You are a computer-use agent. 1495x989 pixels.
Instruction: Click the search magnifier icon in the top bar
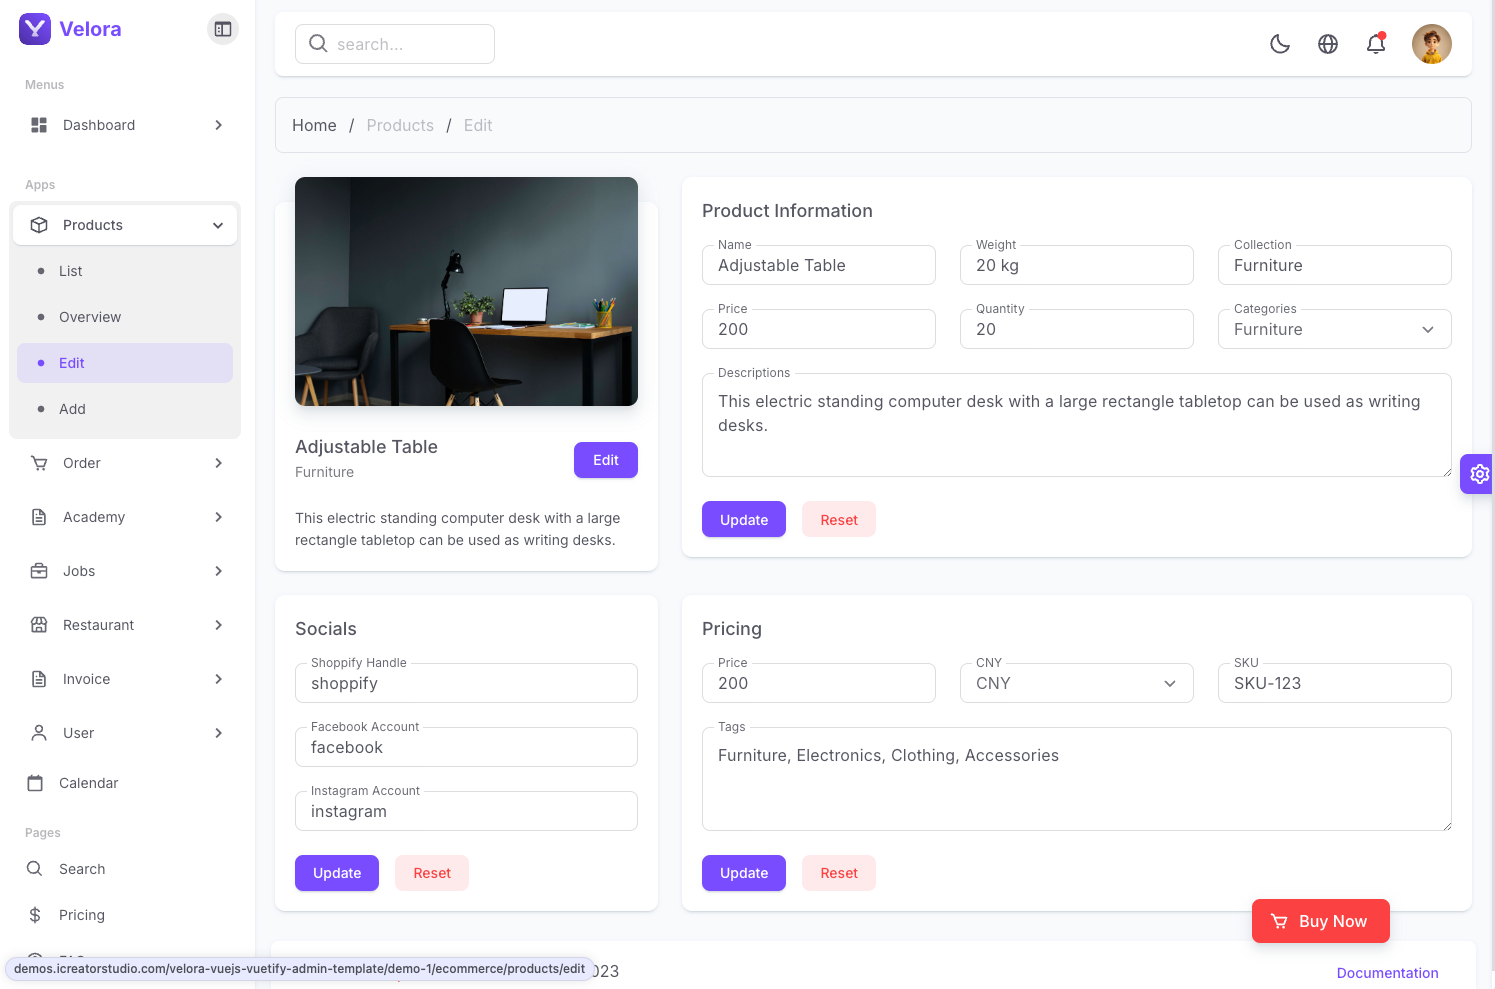(x=318, y=44)
